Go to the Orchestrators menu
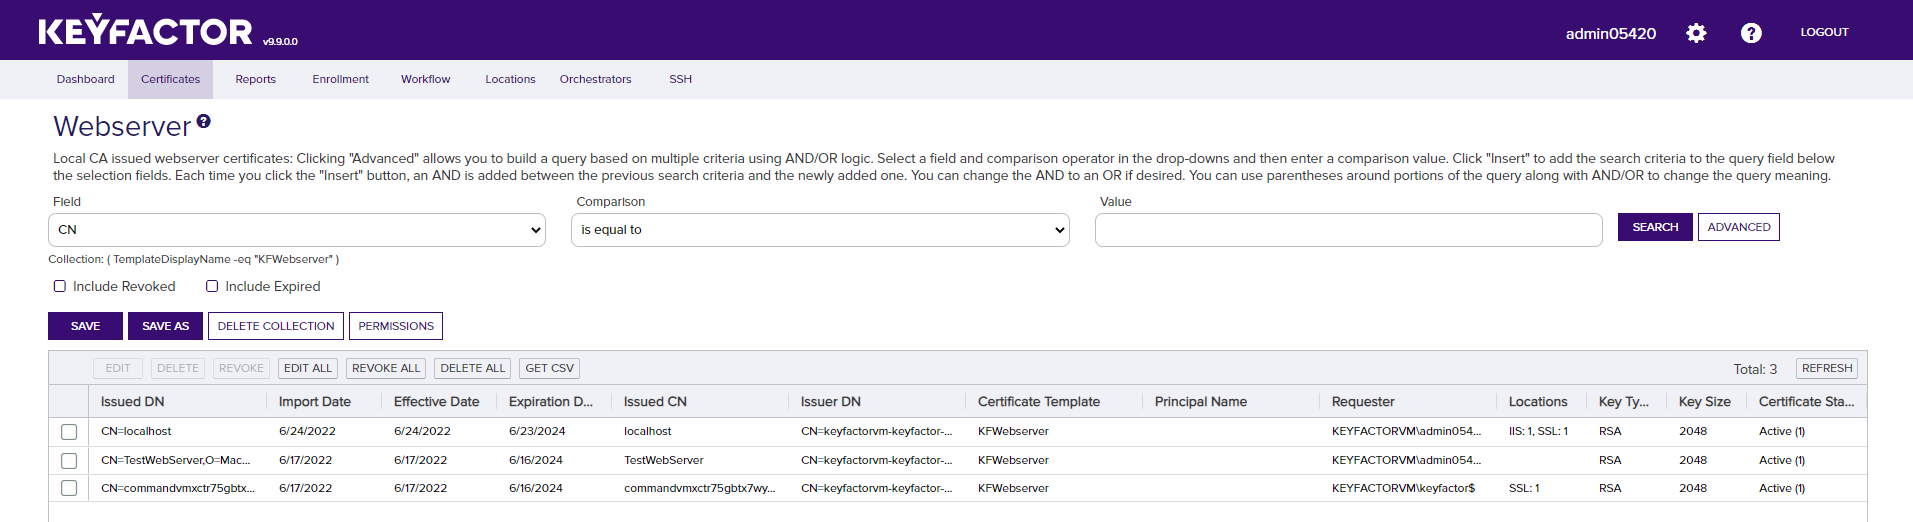 point(595,79)
